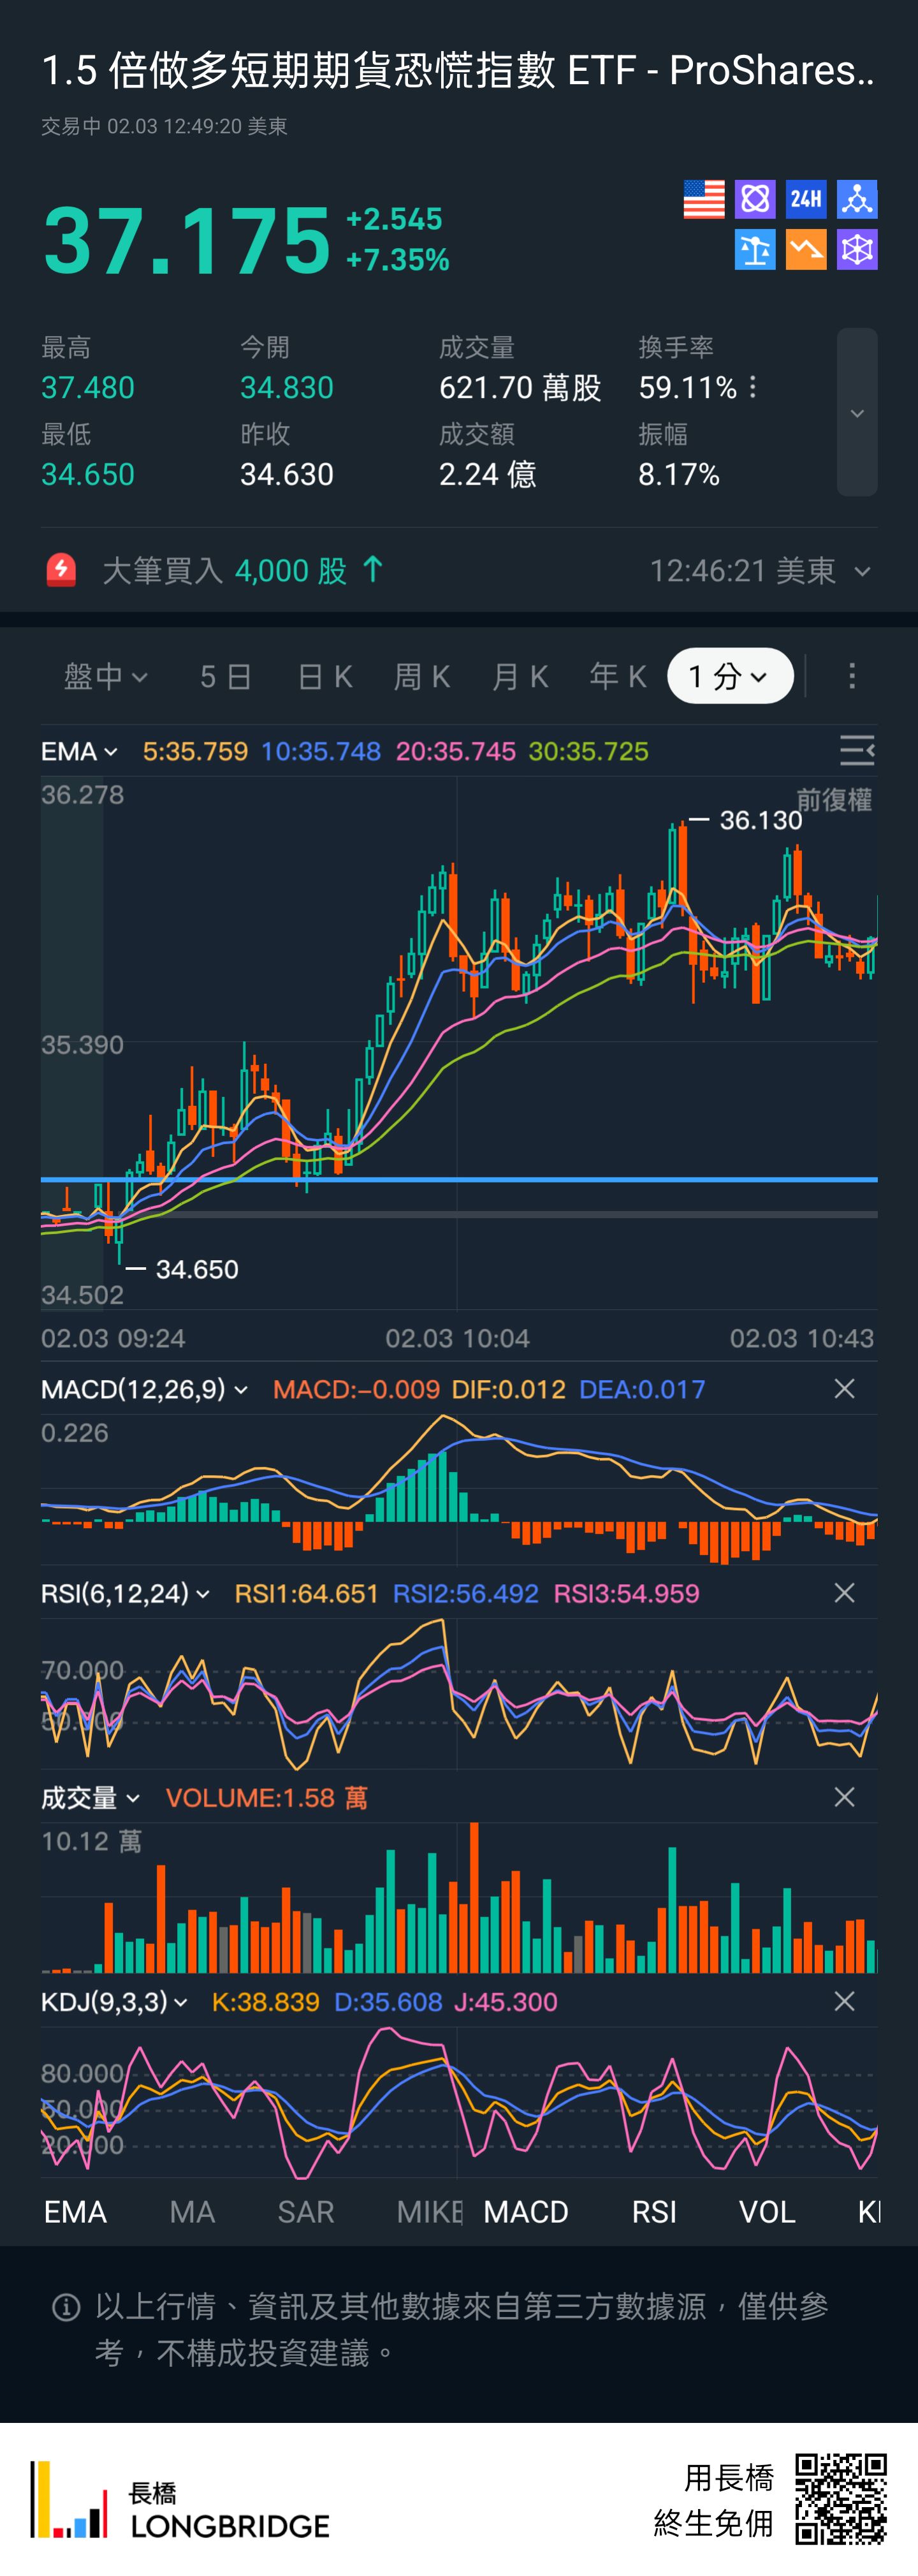Tap the 前復權 adjustment label

(833, 799)
